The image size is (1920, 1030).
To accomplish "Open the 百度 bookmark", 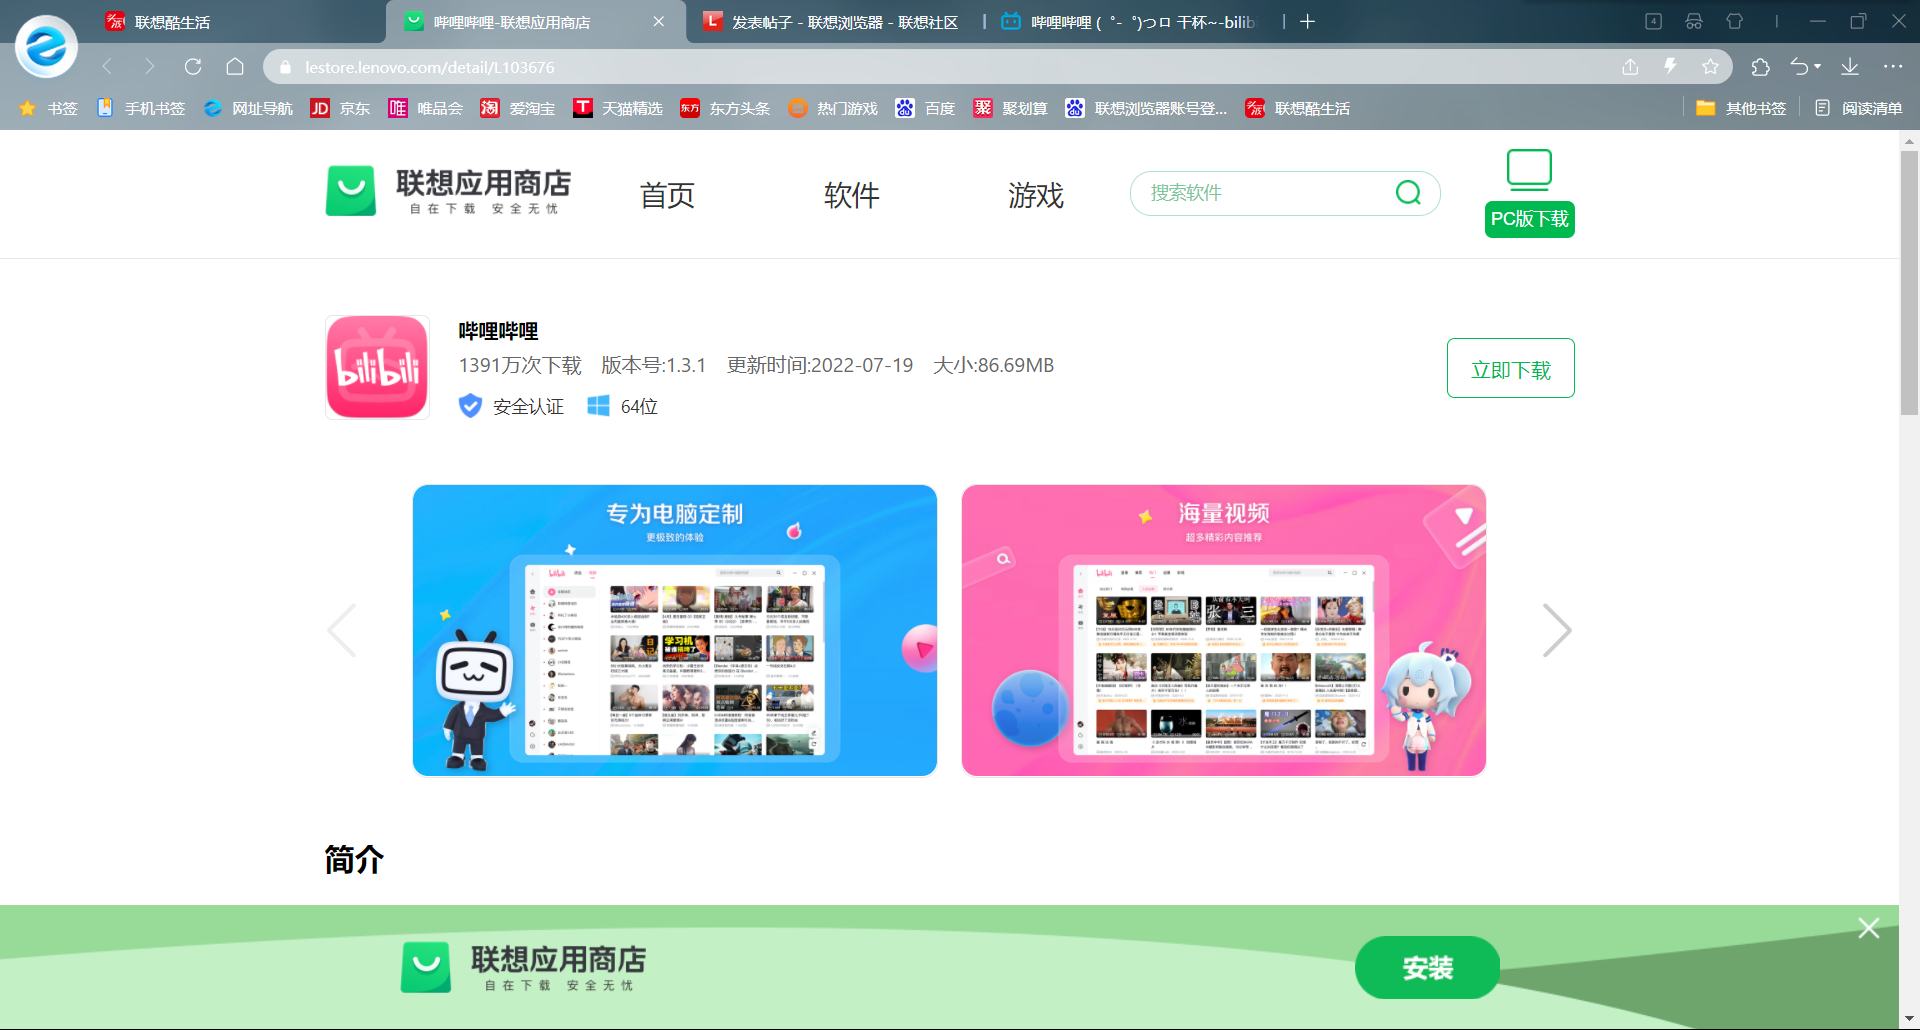I will click(x=925, y=108).
